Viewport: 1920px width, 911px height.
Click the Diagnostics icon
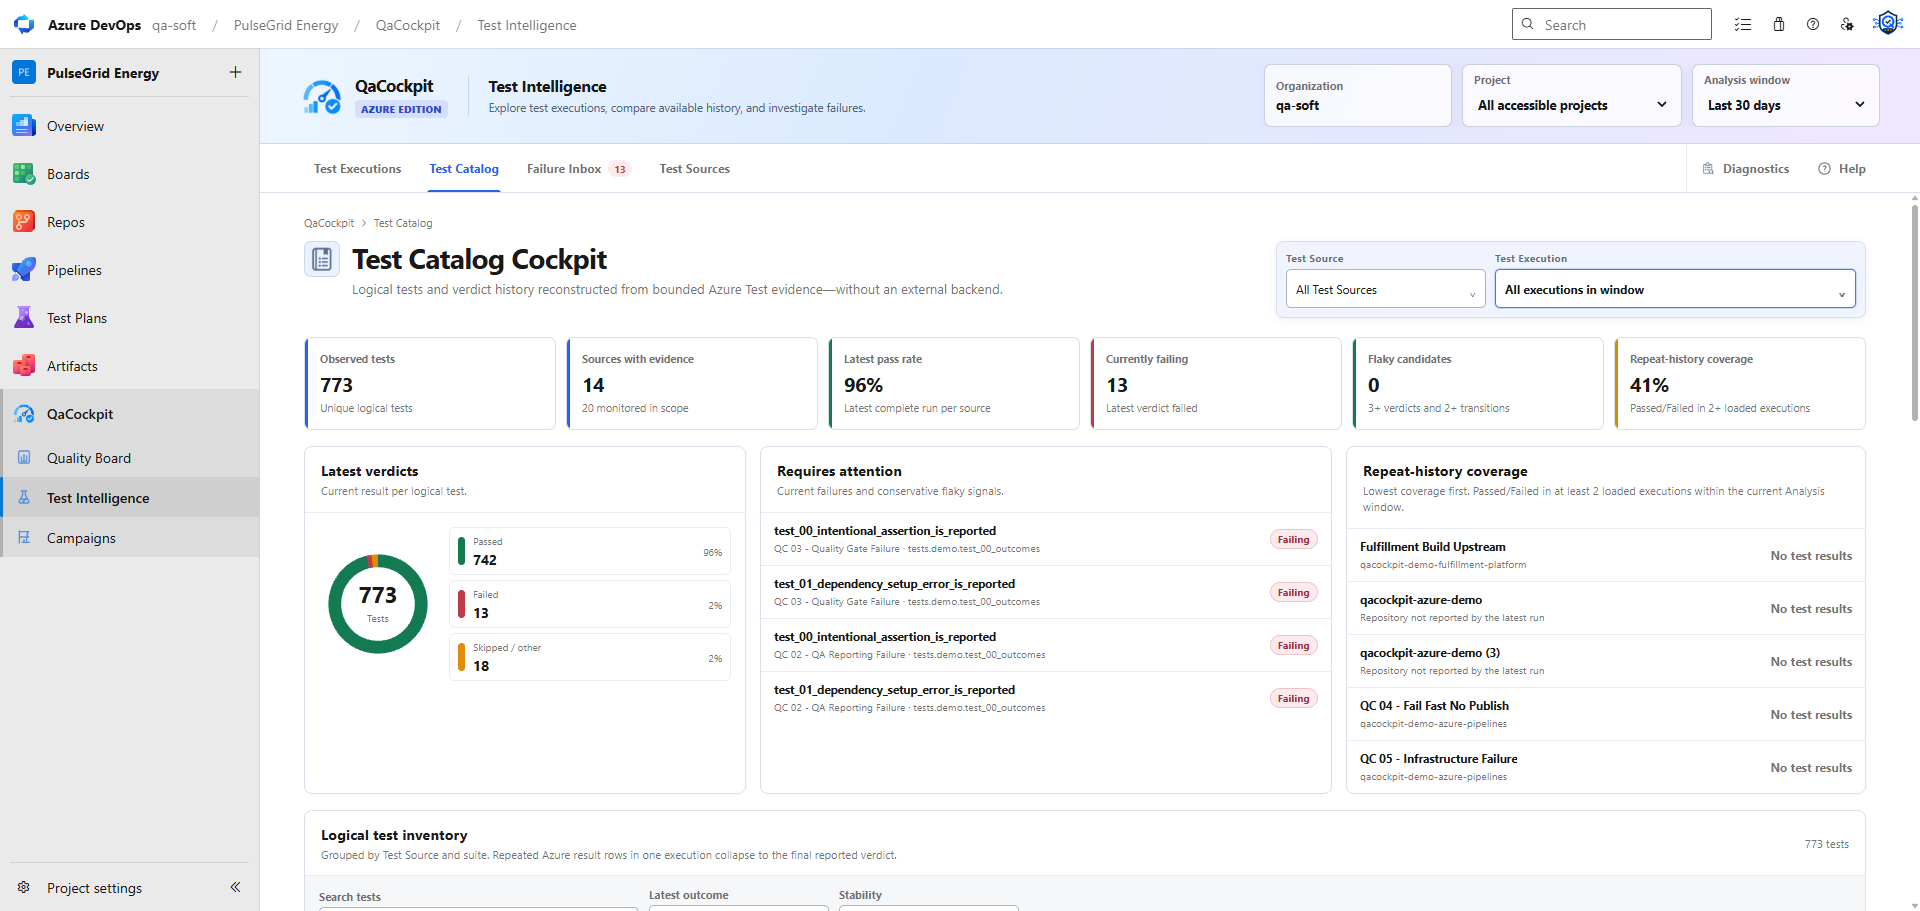tap(1708, 169)
